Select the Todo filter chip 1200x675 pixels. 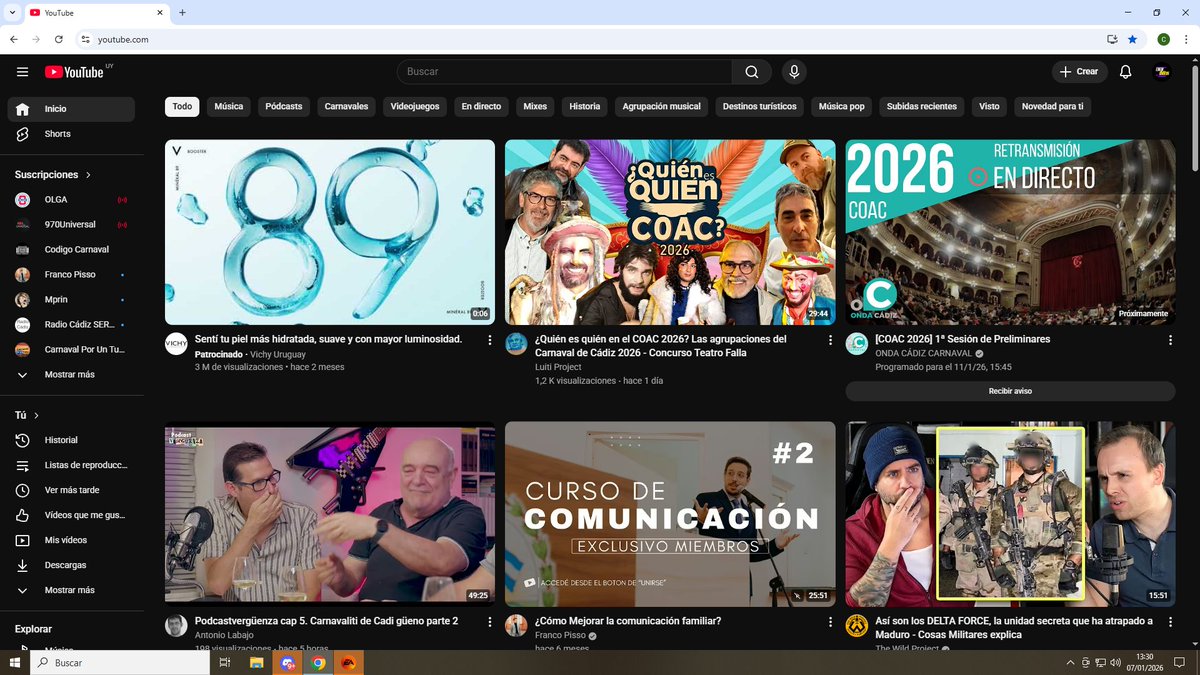tap(182, 106)
